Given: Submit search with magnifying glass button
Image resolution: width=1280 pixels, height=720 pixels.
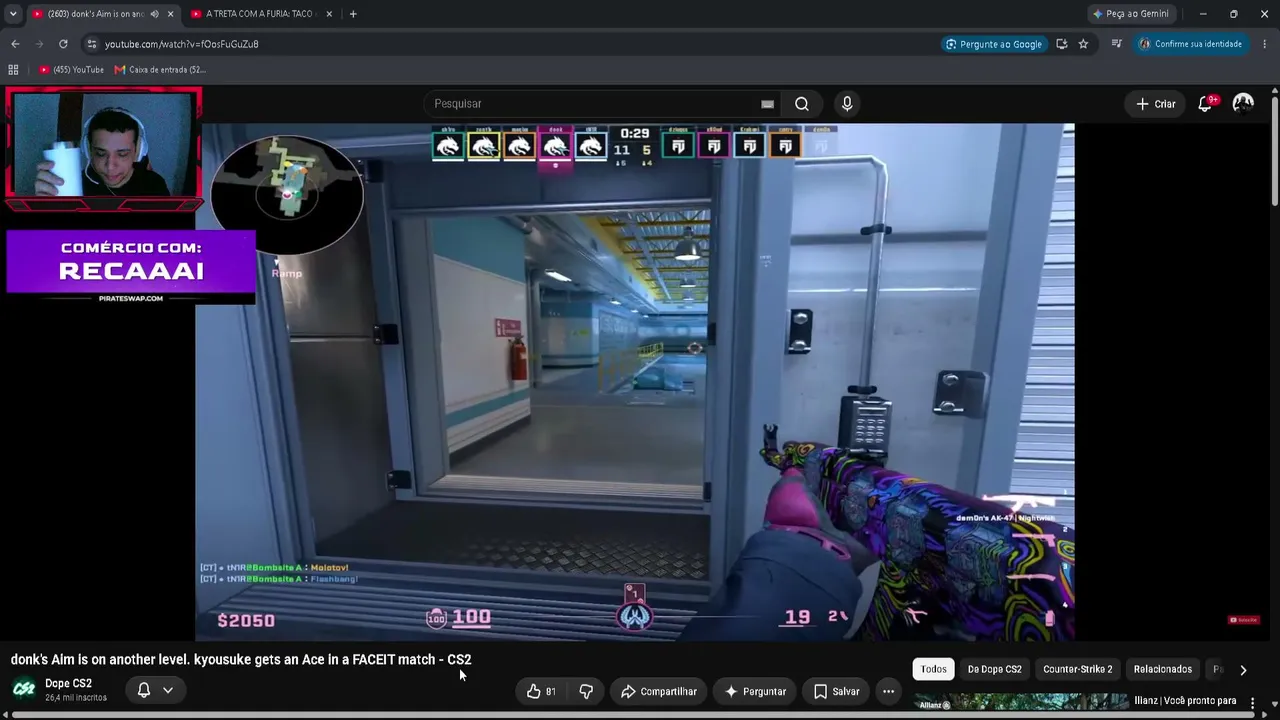Looking at the screenshot, I should click(x=802, y=104).
